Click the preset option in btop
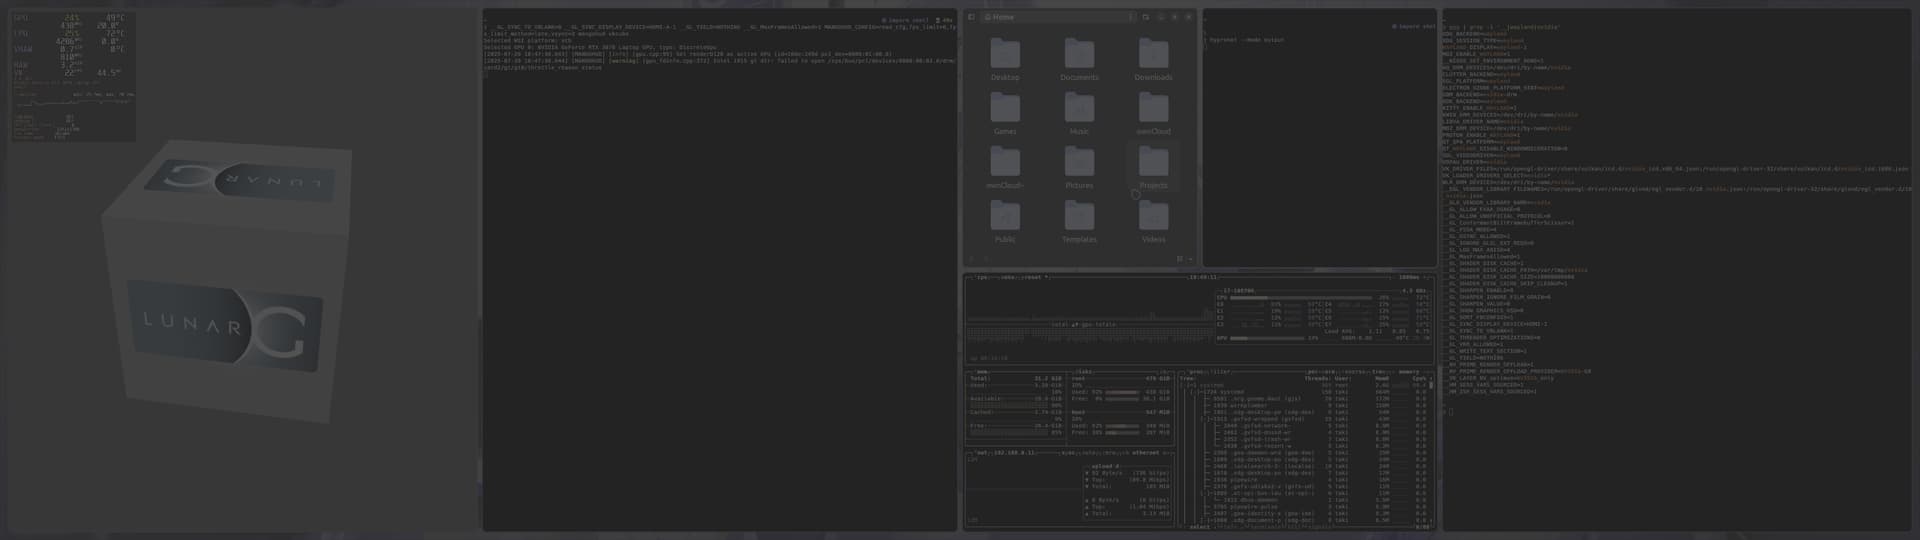Image resolution: width=1920 pixels, height=540 pixels. [x=1036, y=277]
